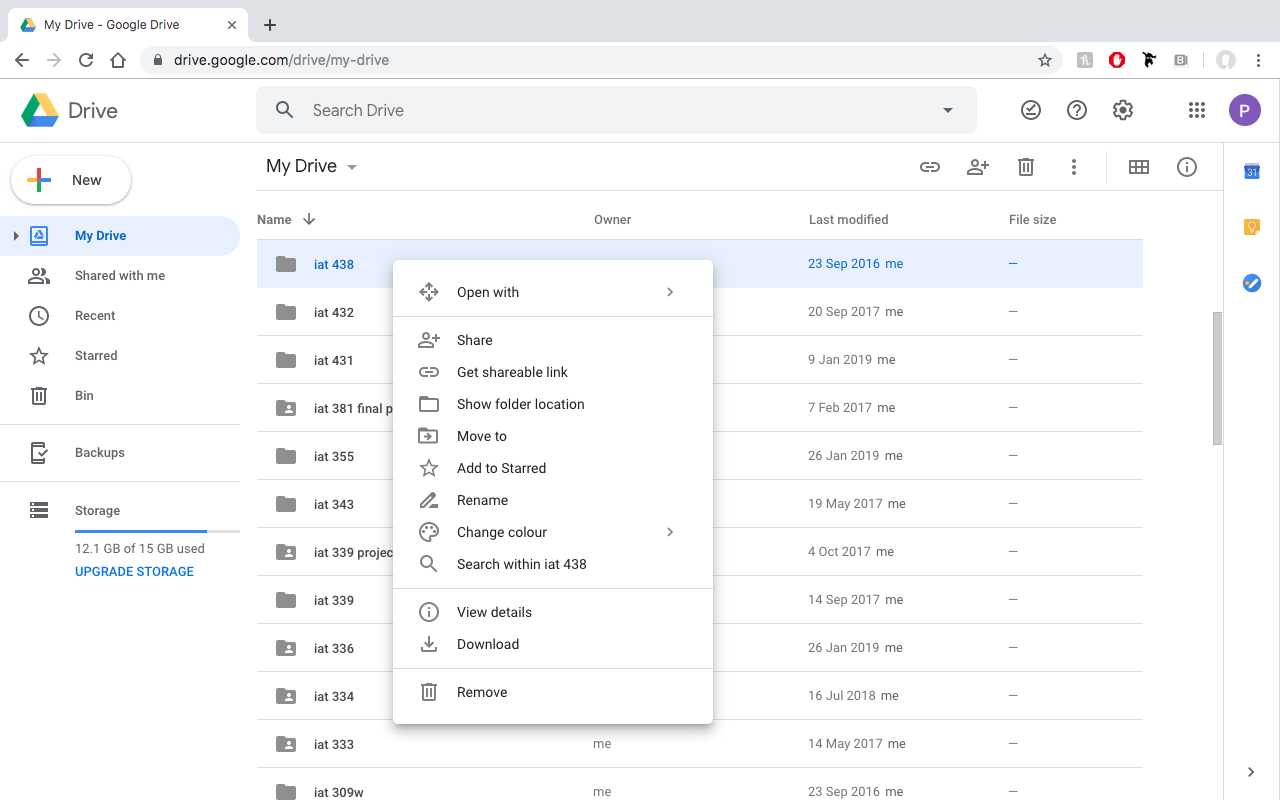The width and height of the screenshot is (1280, 800).
Task: Open the three-dot more actions menu
Action: (1074, 167)
